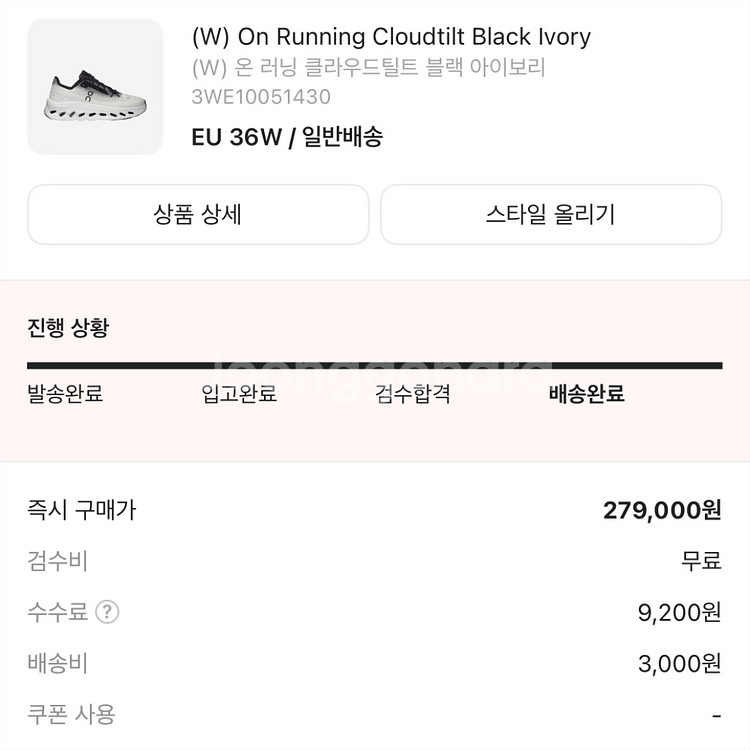The width and height of the screenshot is (750, 750).
Task: Click the 즉시 구매가 label
Action: [x=81, y=510]
